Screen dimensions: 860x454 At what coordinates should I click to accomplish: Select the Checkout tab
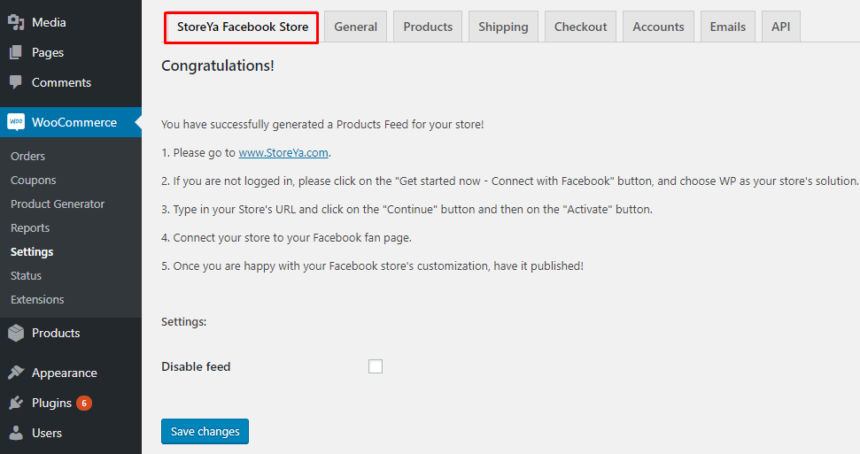coord(580,27)
